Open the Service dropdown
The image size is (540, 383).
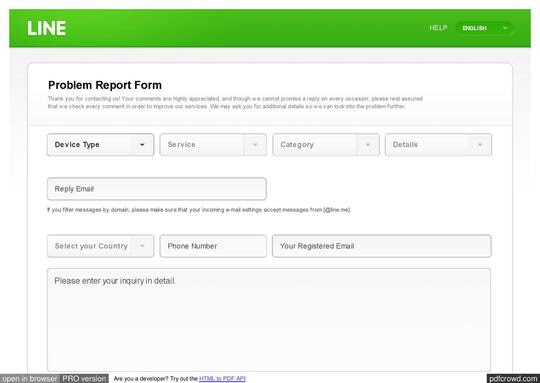tap(213, 145)
